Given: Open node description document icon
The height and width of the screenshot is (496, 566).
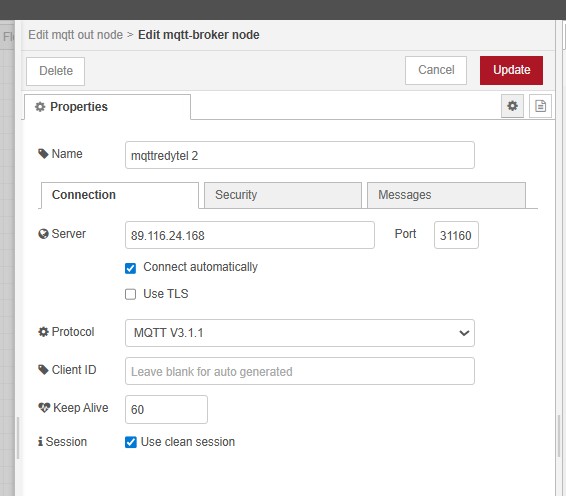Looking at the screenshot, I should click(540, 106).
